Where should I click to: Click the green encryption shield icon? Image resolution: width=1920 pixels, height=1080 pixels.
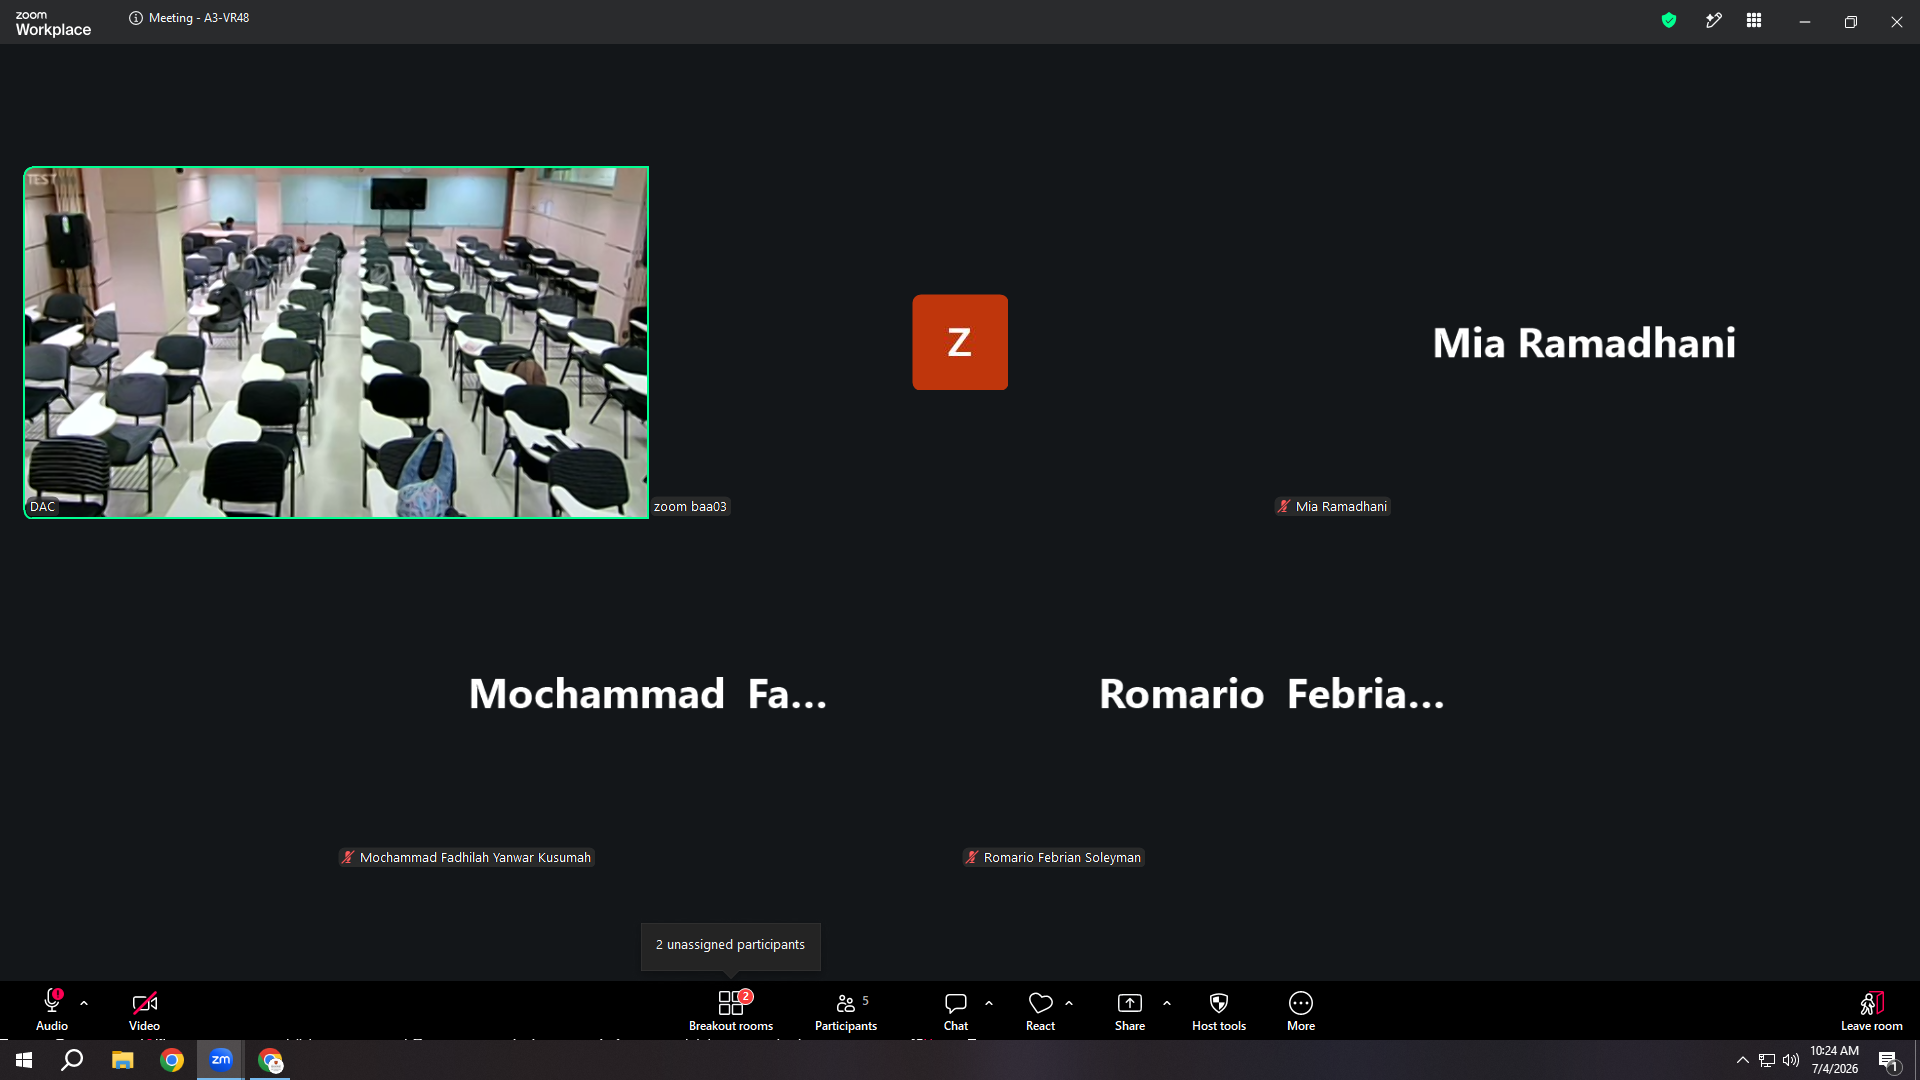1668,20
